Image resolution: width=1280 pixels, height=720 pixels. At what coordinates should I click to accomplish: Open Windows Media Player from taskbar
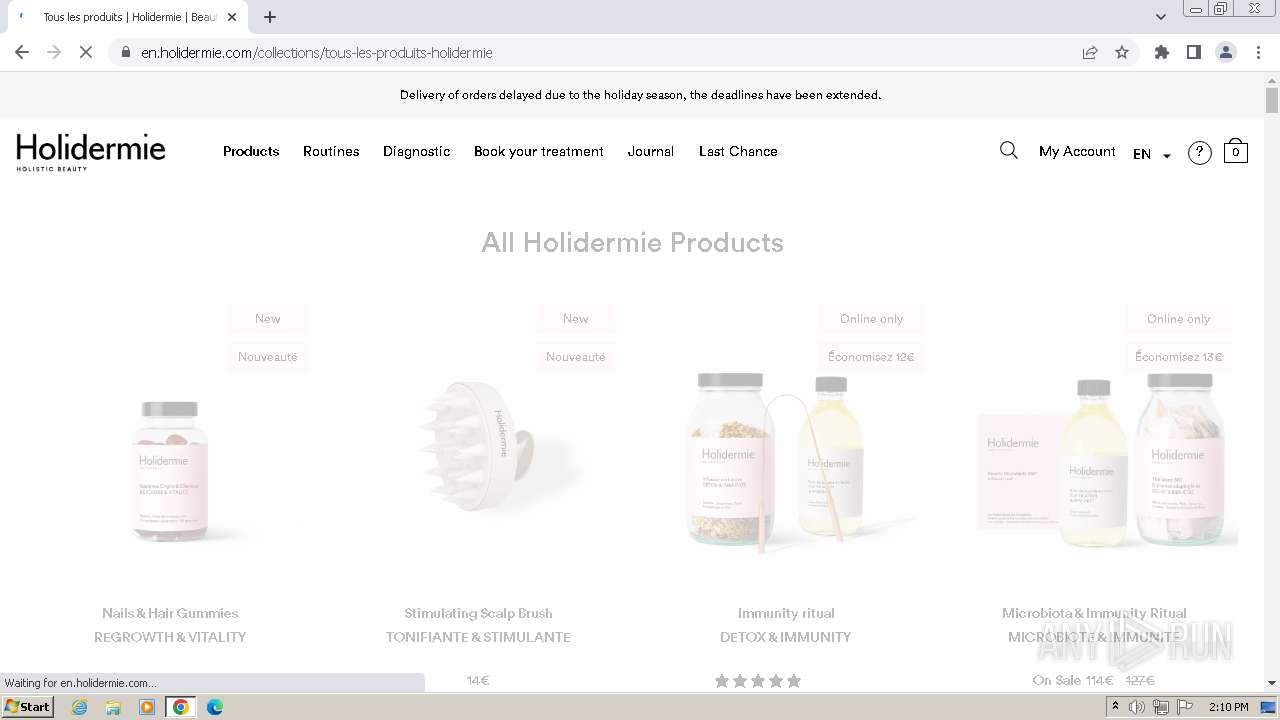[x=147, y=707]
